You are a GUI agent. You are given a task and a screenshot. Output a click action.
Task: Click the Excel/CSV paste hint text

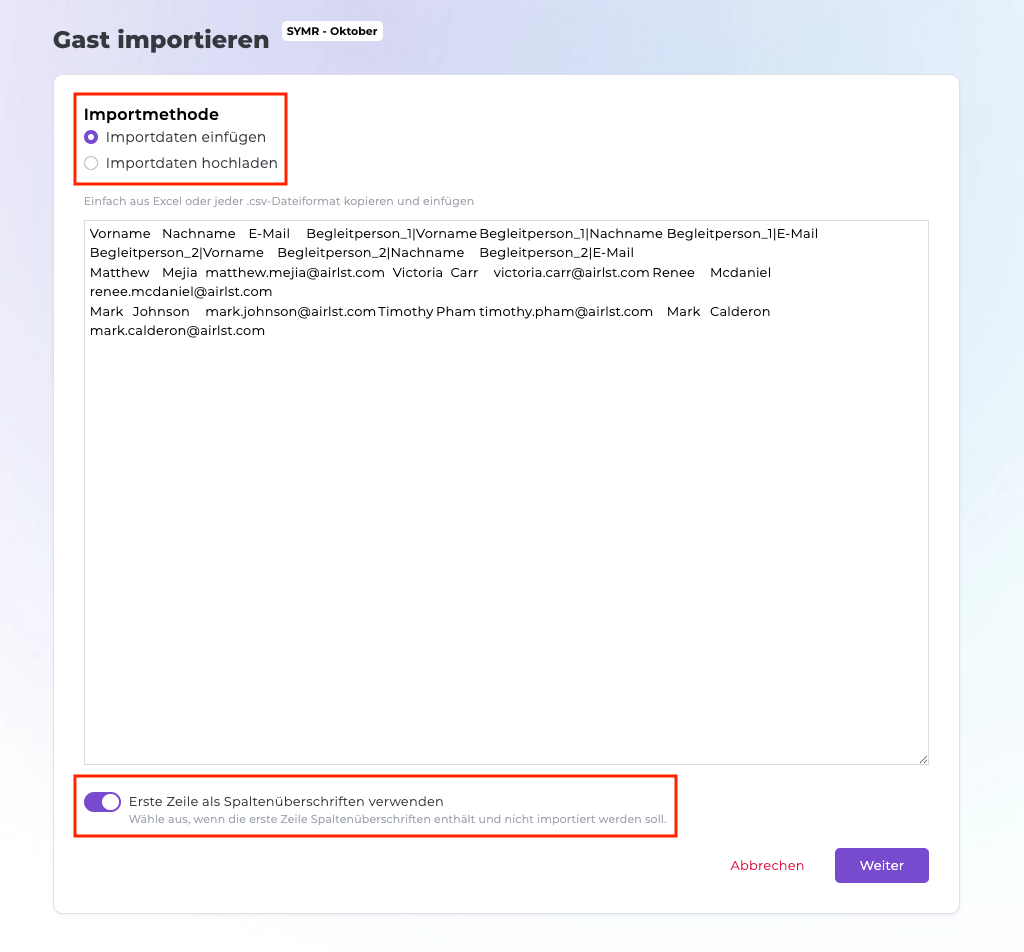coord(279,201)
